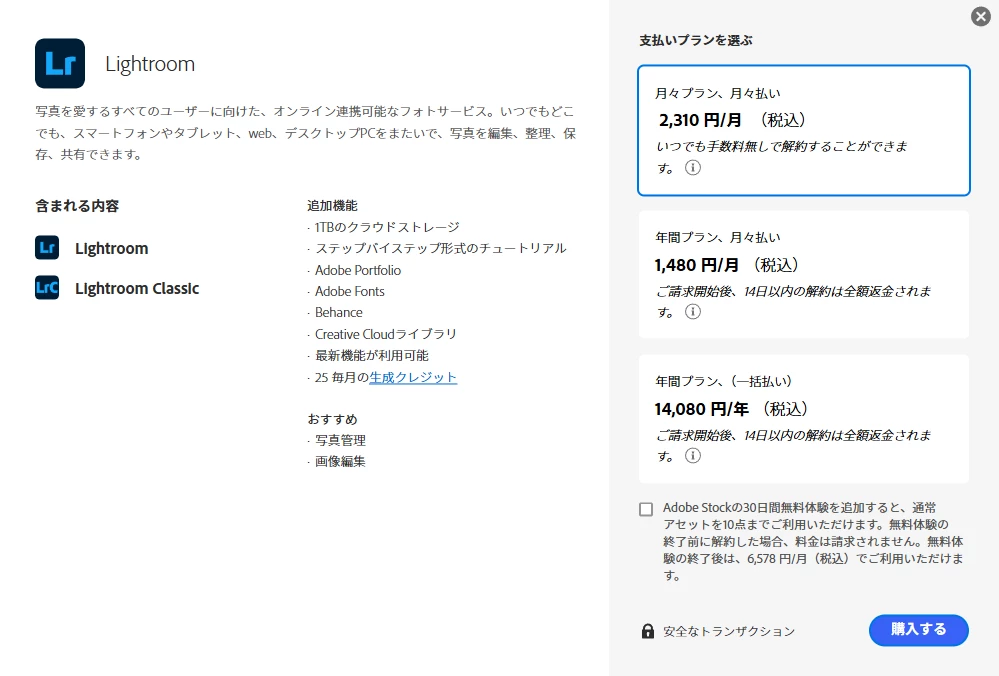Click '最新機能が利用可能' feature text
Screen dimensions: 999x676
coord(371,356)
